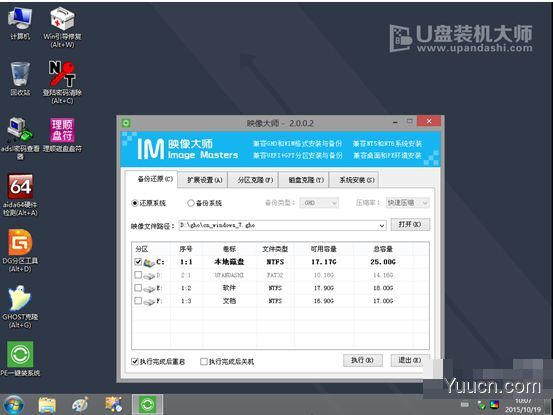Enable 执行完成后关机 checkbox
This screenshot has height=415, width=553.
coord(203,361)
